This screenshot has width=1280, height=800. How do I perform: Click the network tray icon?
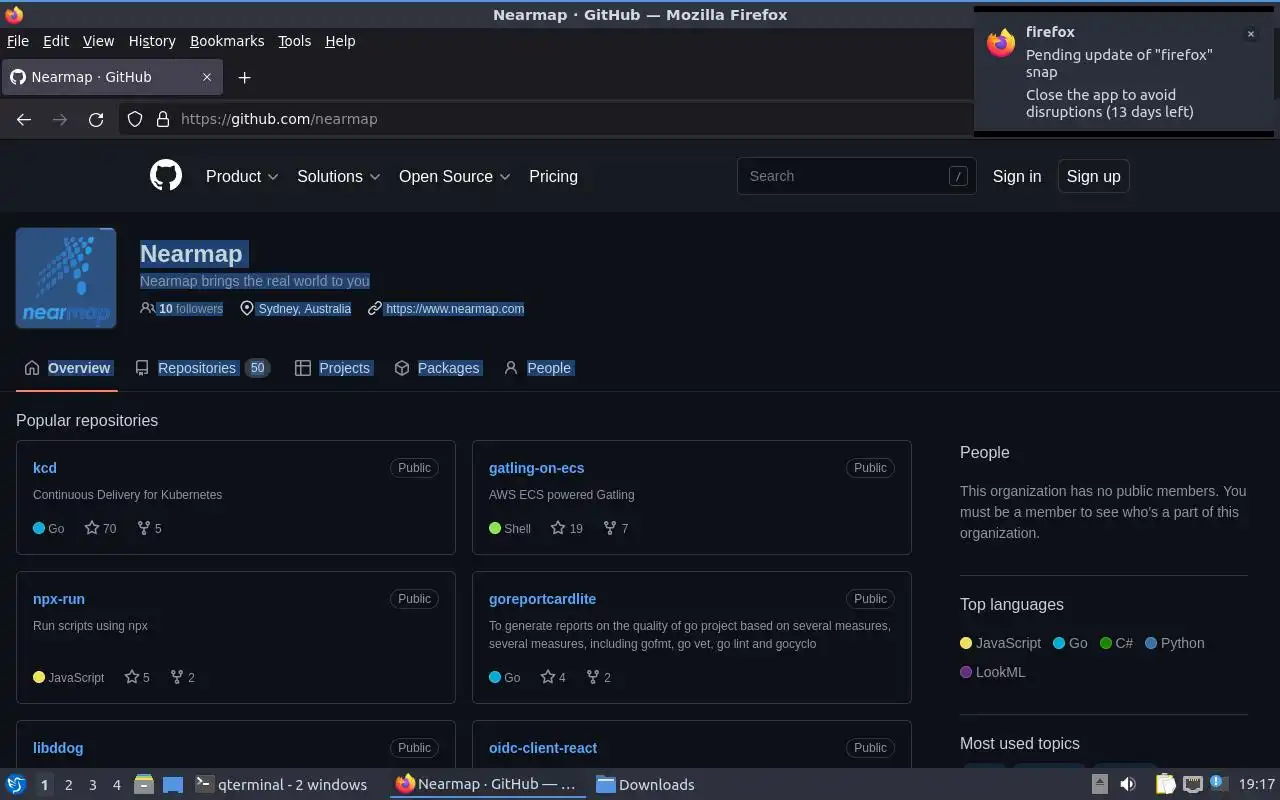pyautogui.click(x=1192, y=784)
